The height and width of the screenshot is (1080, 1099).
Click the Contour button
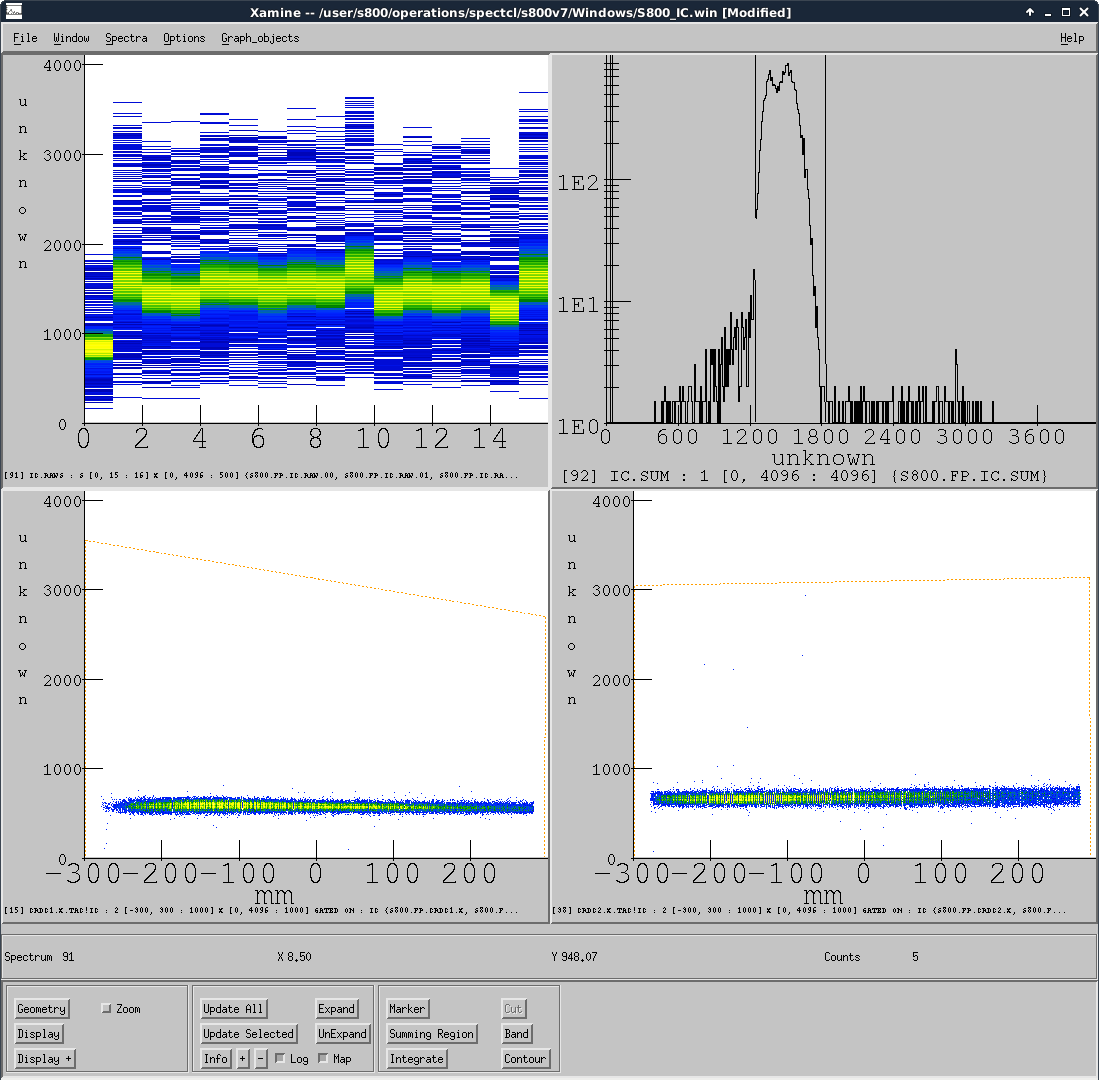[525, 1059]
